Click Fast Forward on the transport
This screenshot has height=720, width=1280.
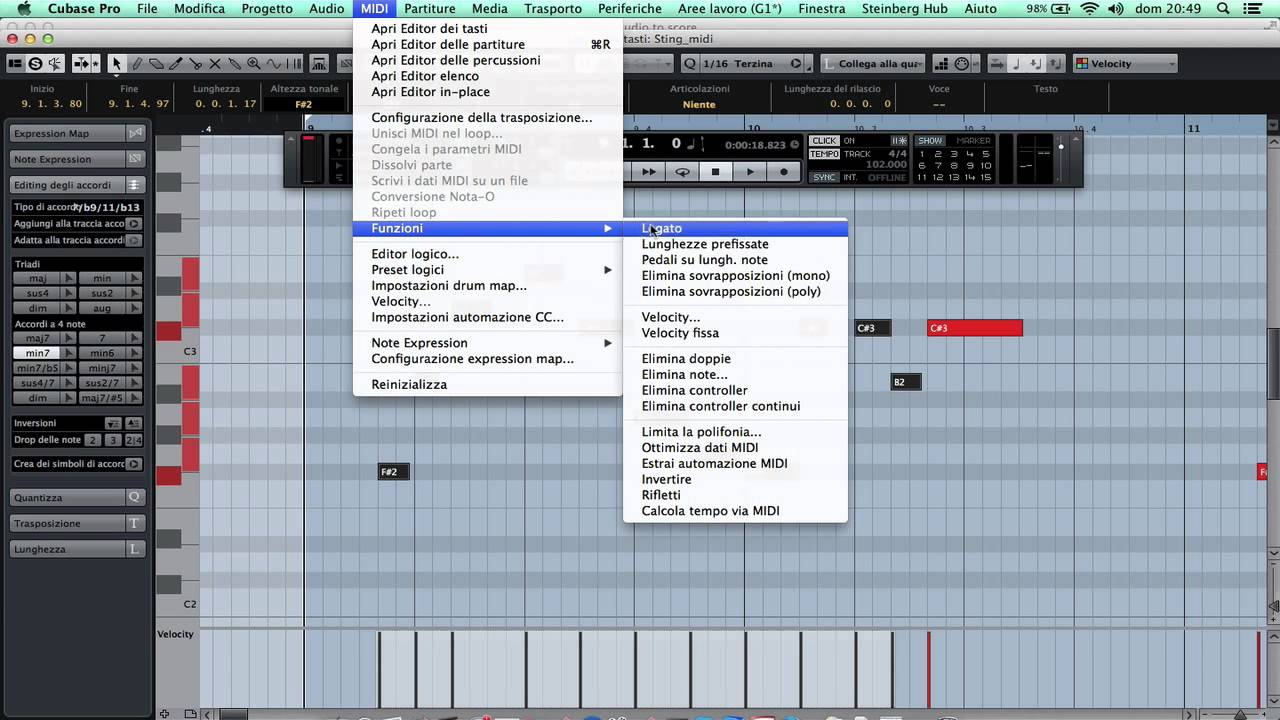649,172
